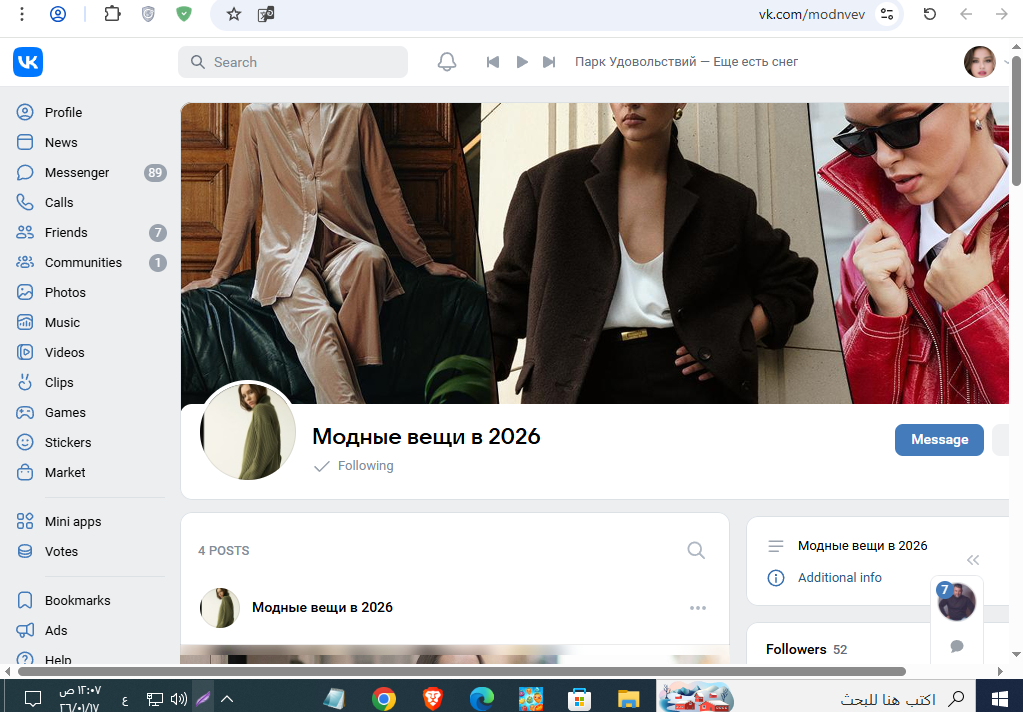Click post author name Модные вещи в 2026
Viewport: 1023px width, 712px height.
tap(322, 608)
